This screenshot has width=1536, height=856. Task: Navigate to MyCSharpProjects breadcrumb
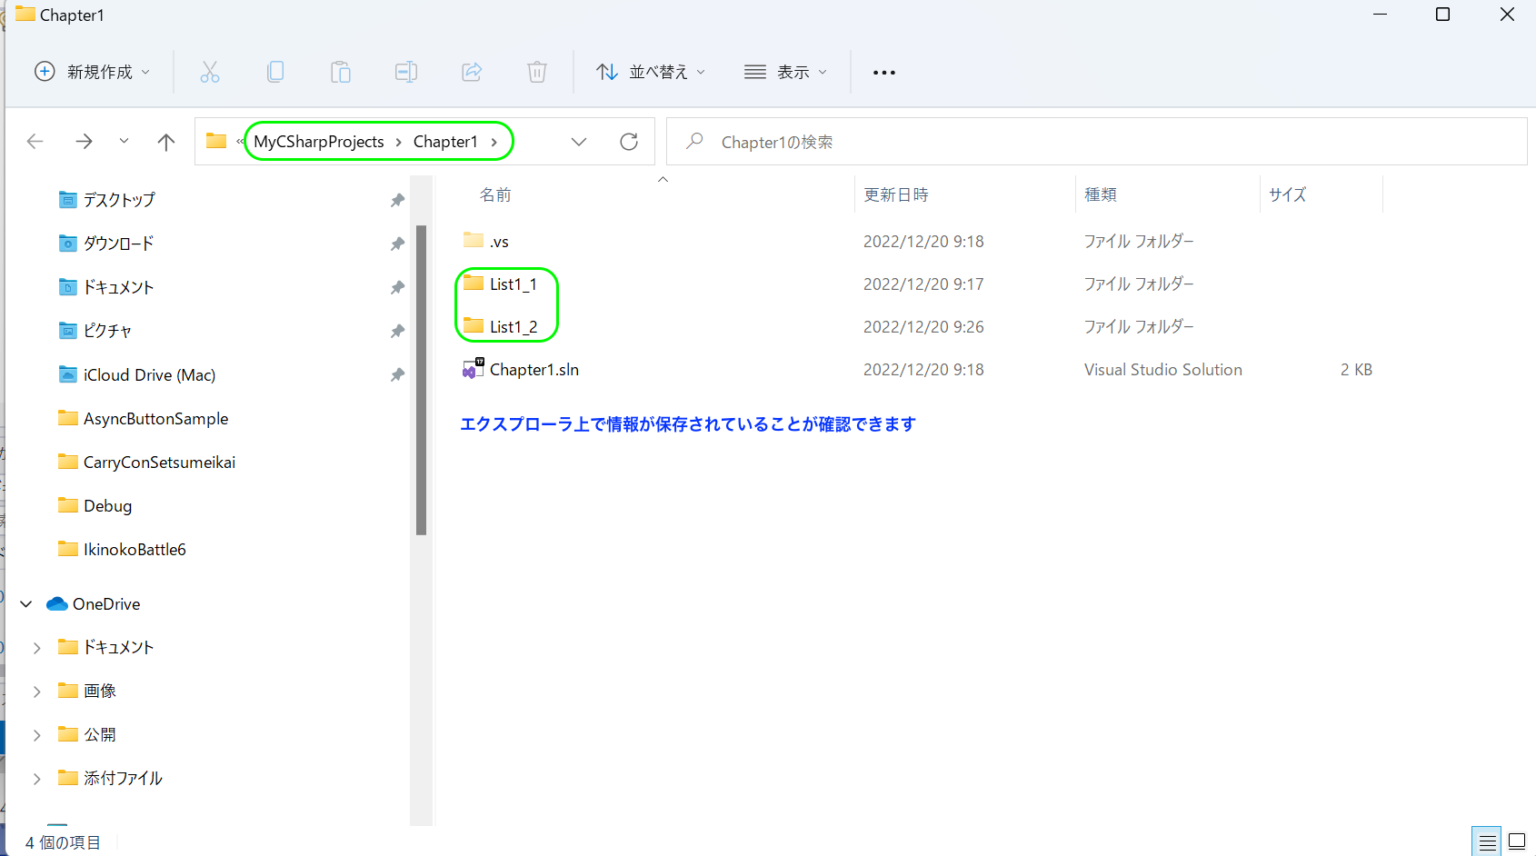click(319, 142)
